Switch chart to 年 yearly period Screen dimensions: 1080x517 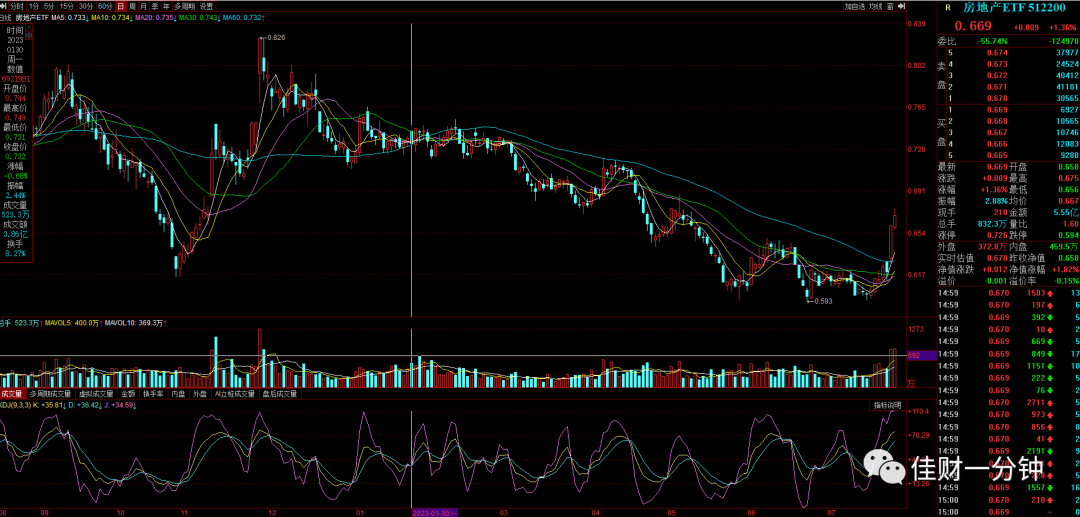166,6
